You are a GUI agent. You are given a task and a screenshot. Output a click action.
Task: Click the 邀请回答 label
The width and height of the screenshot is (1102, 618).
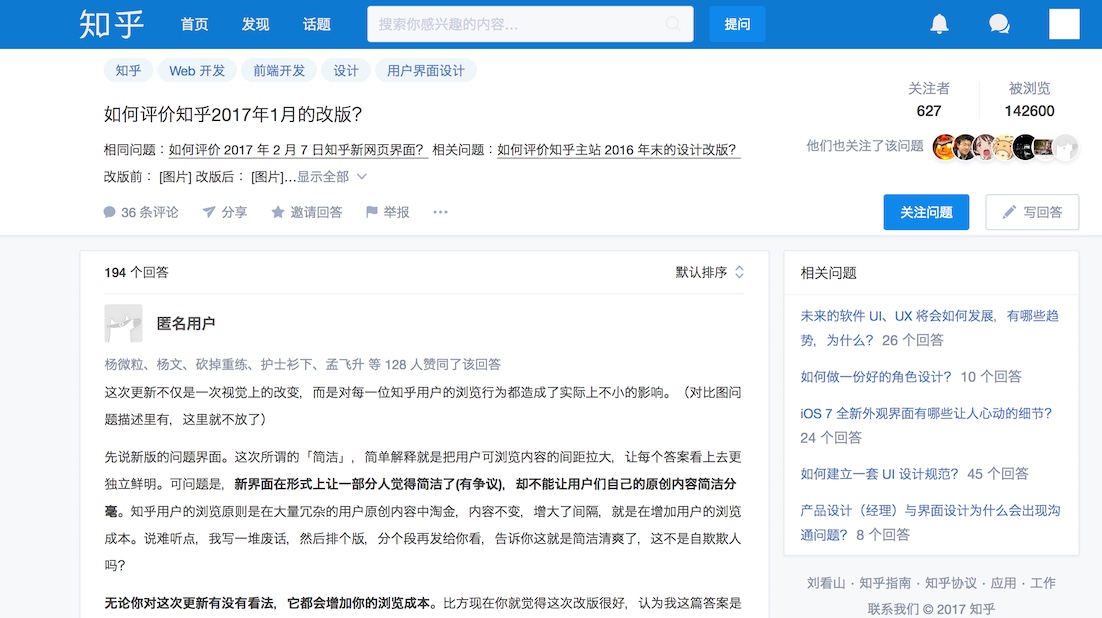click(316, 212)
